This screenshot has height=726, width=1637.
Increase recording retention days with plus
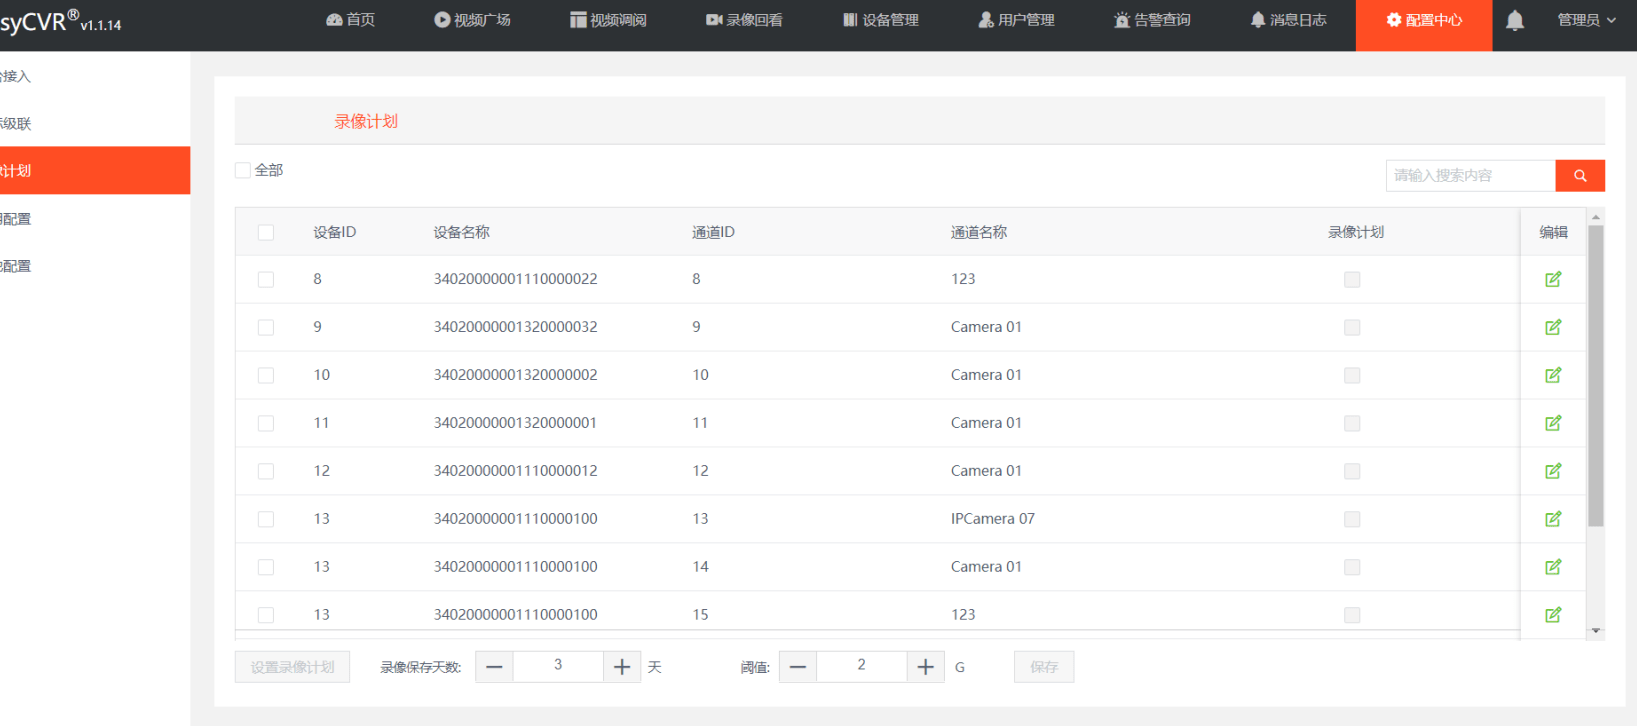click(x=622, y=667)
